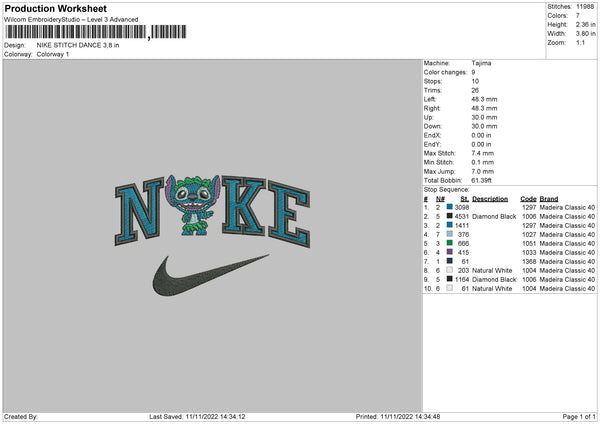Select stitch count 4531 in stop row 2

tap(461, 217)
